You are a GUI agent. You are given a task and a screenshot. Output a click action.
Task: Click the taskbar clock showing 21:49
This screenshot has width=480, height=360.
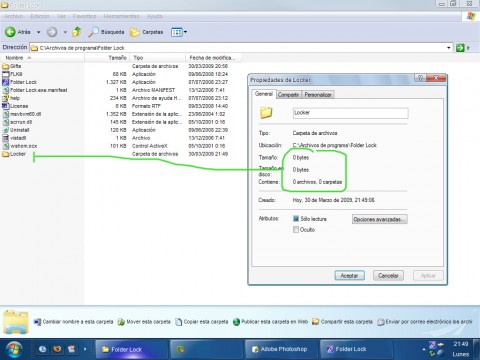pos(461,344)
